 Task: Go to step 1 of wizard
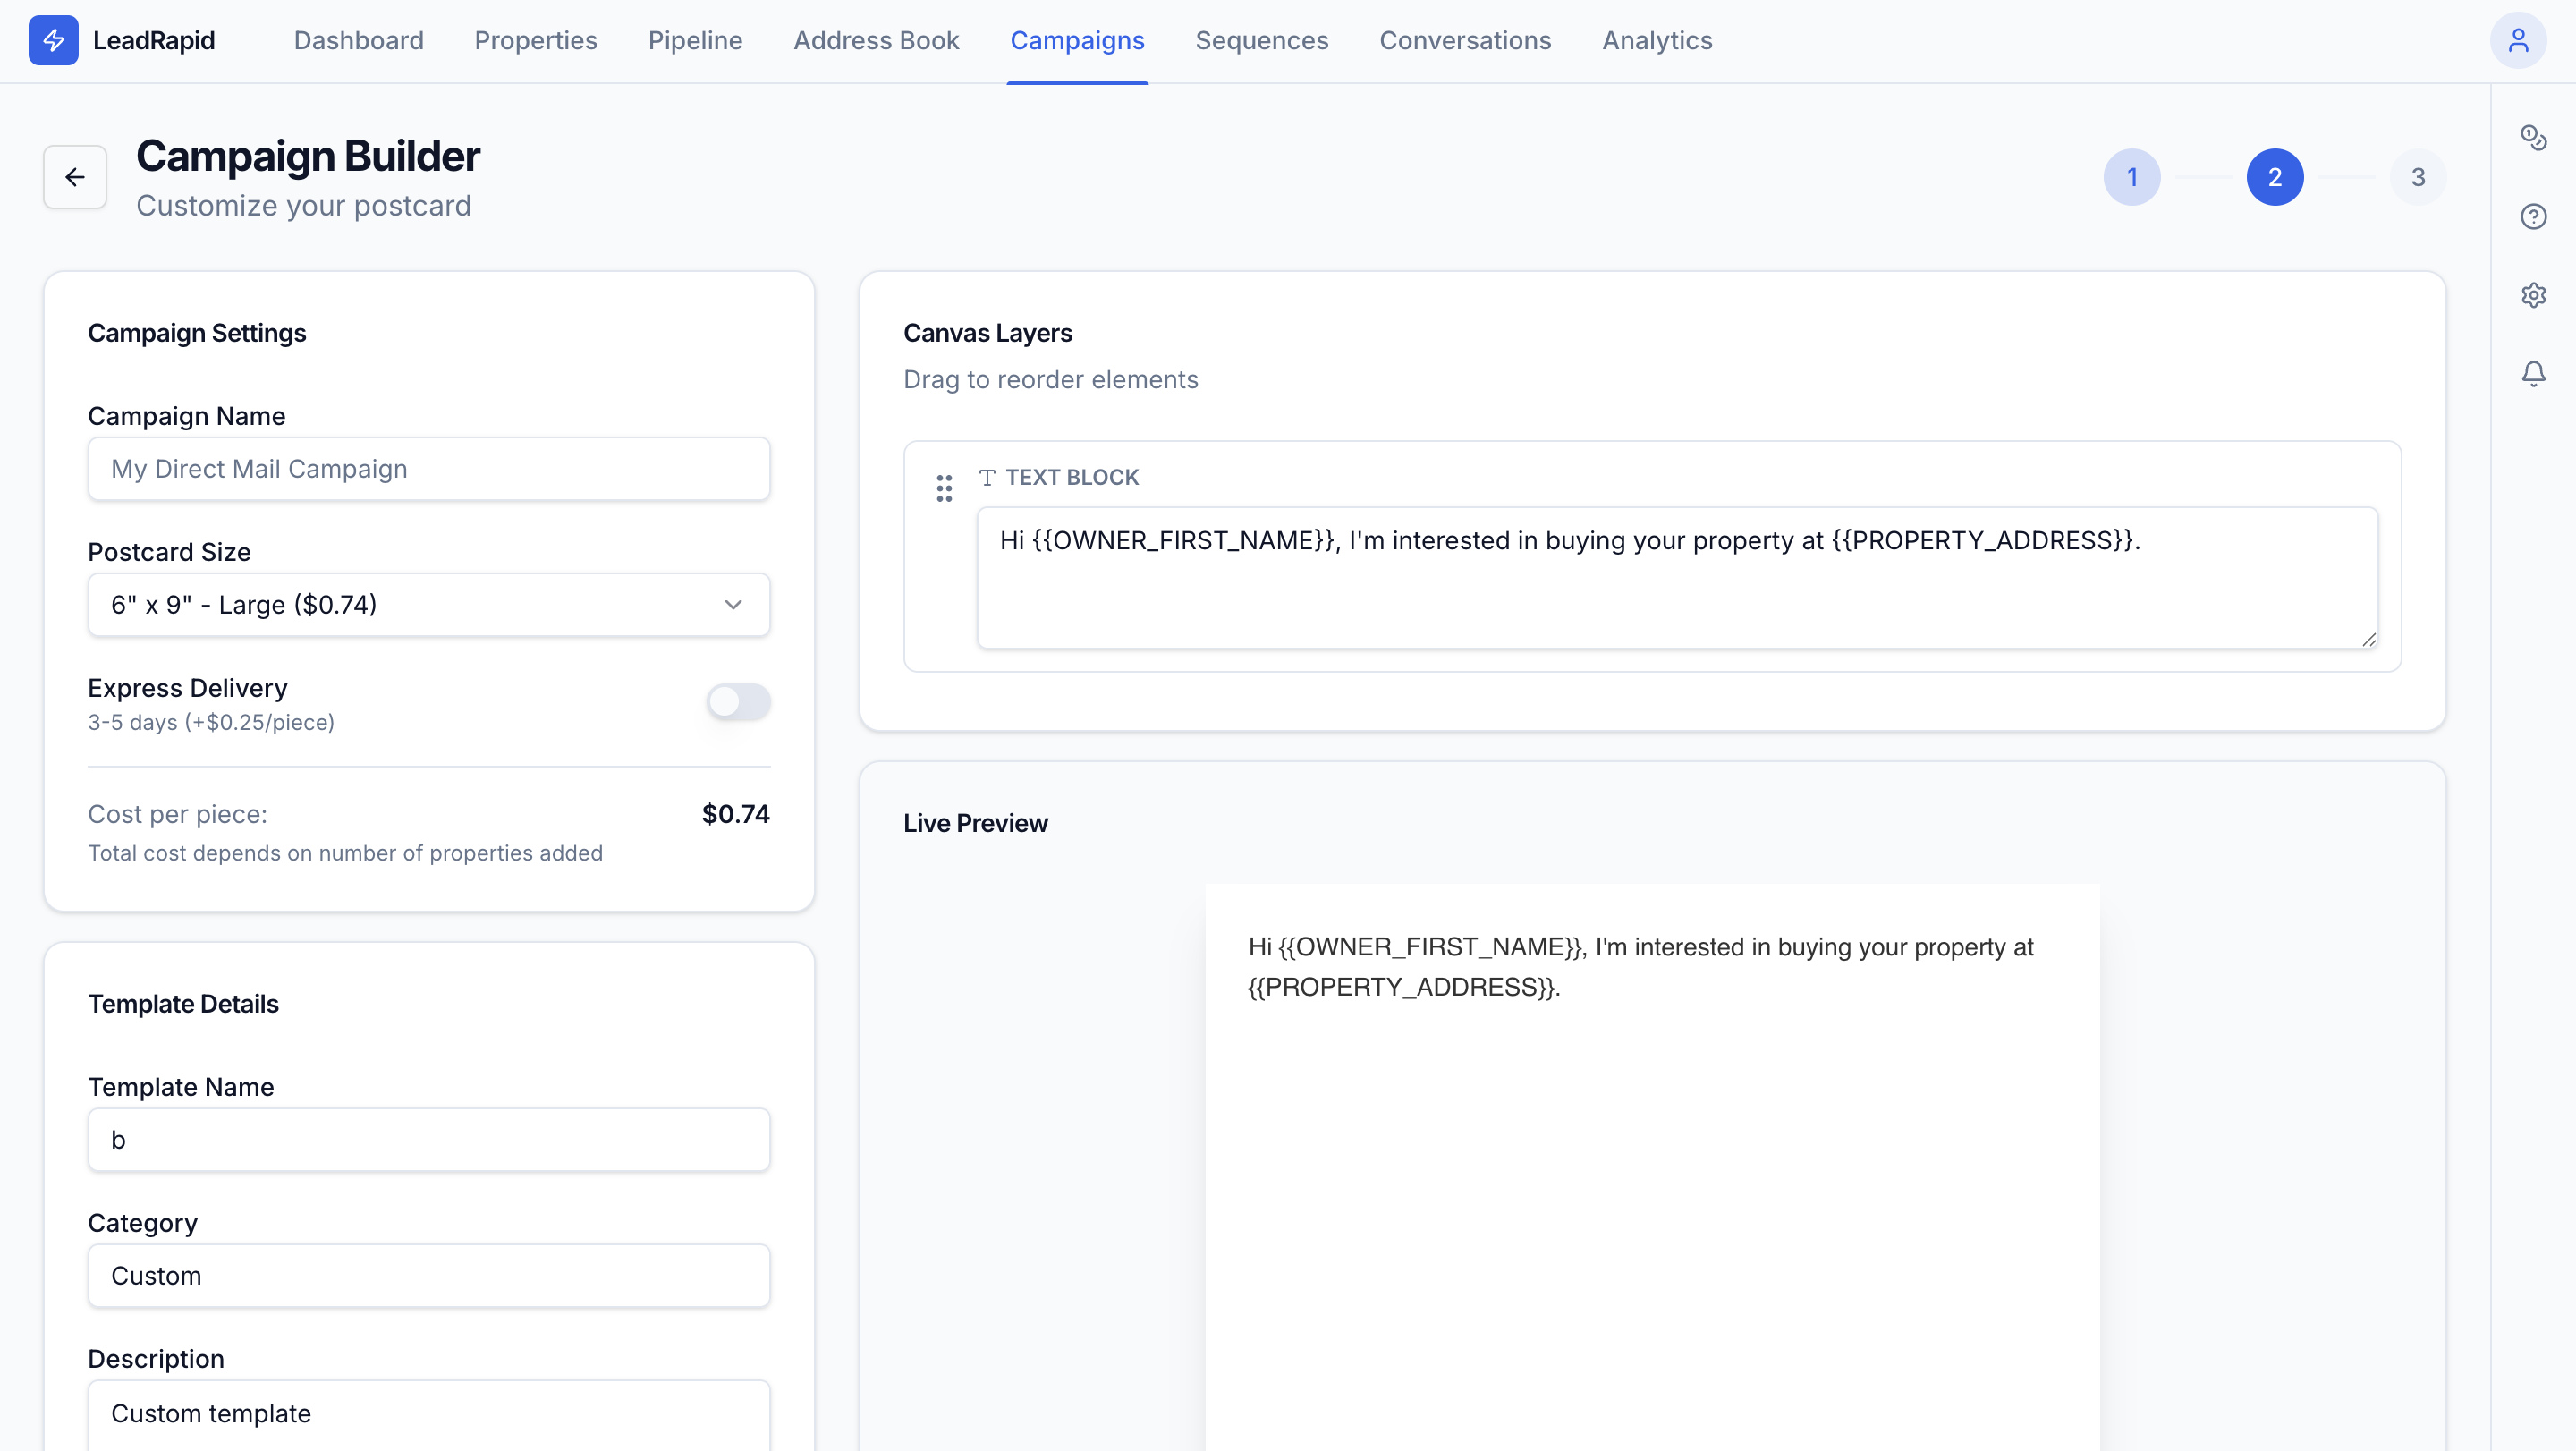[x=2131, y=177]
